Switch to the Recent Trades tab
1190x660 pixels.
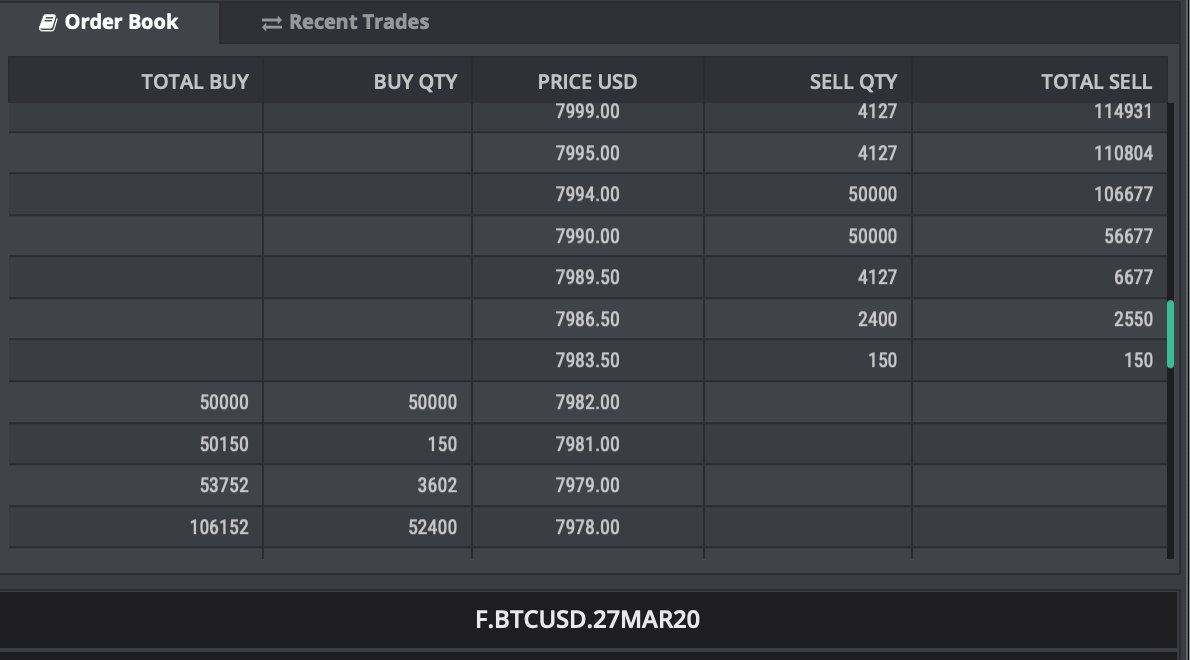click(345, 22)
